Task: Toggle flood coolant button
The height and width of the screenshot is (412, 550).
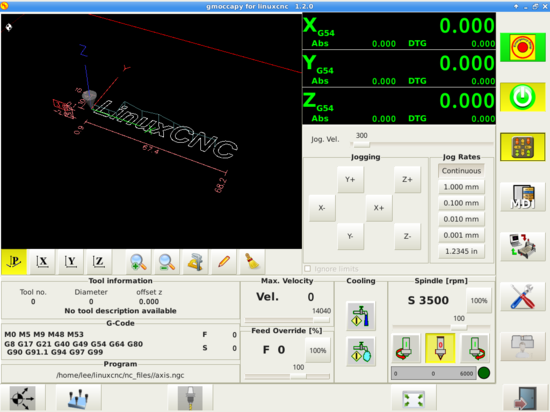Action: pos(361,316)
